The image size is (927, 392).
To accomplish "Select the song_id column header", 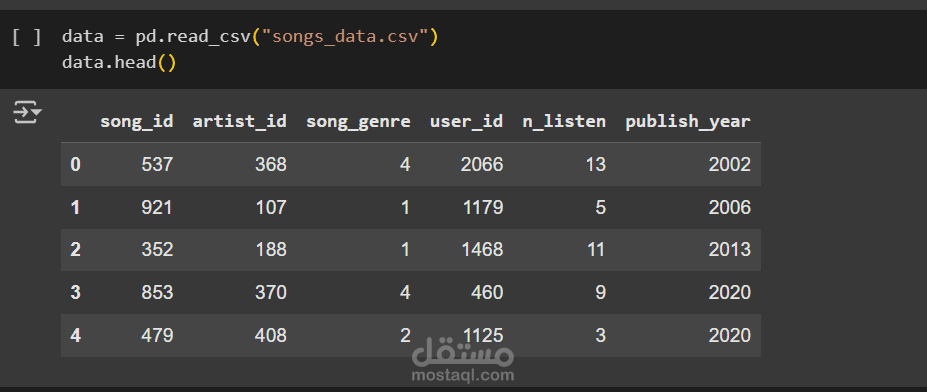I will [137, 121].
